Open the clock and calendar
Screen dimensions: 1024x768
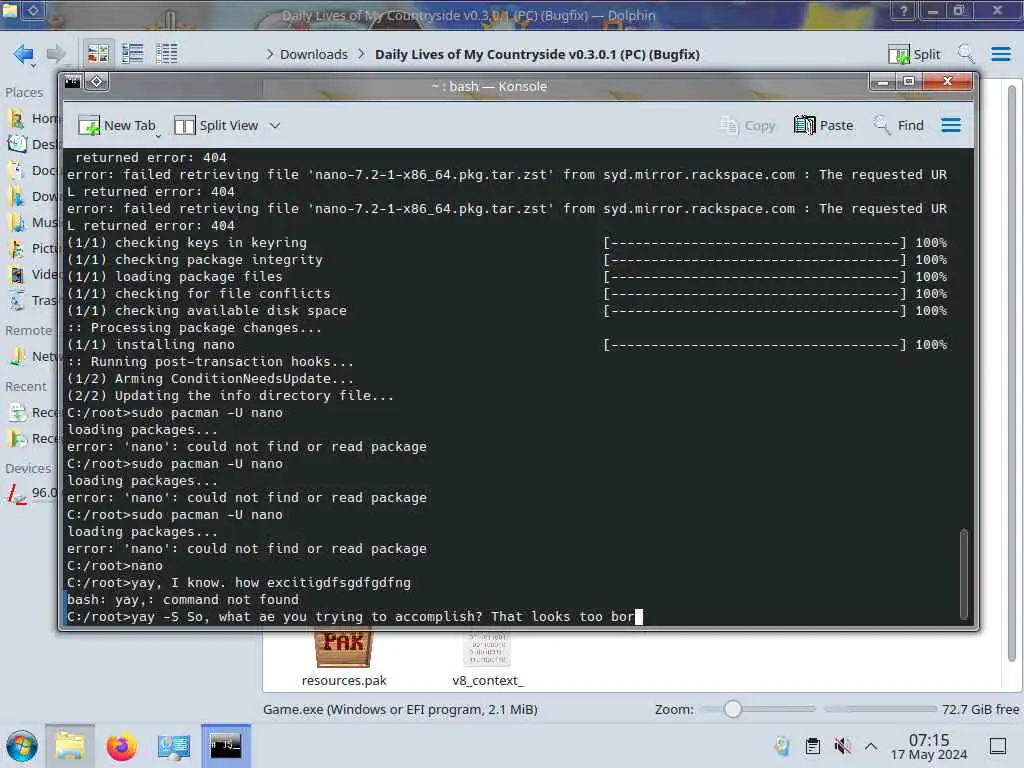point(929,747)
